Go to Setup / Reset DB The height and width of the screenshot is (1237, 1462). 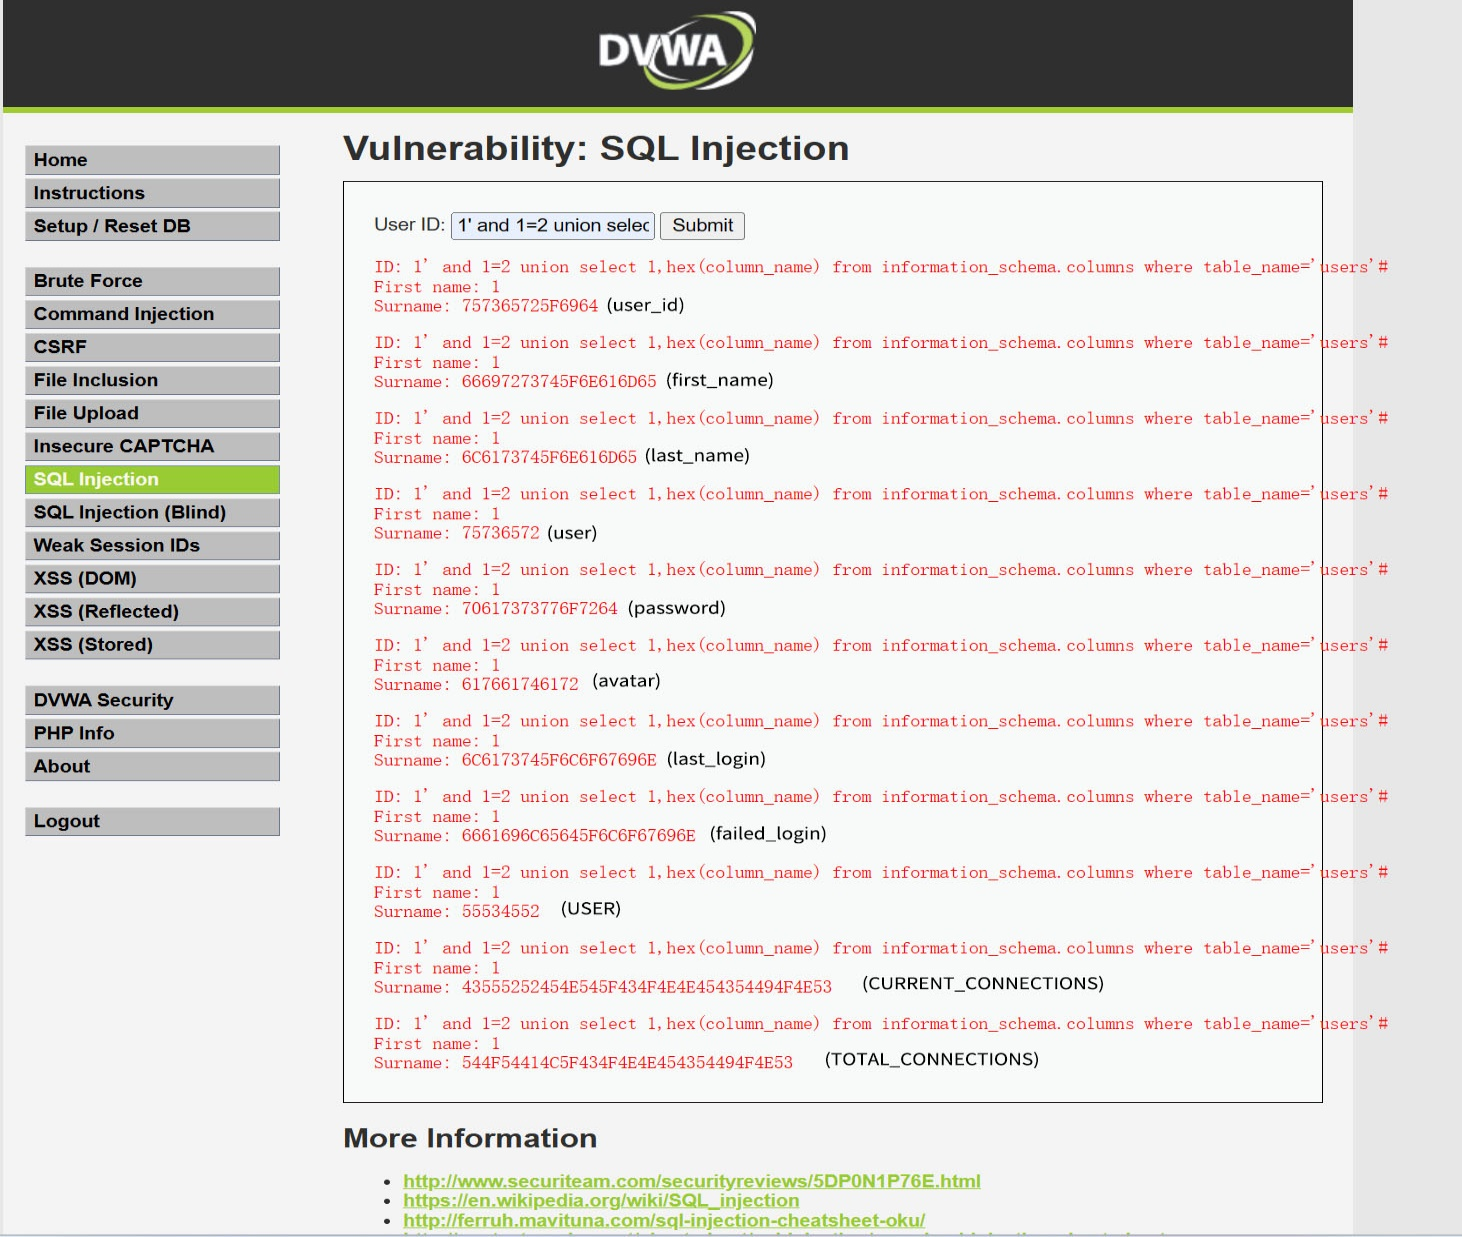(x=152, y=226)
